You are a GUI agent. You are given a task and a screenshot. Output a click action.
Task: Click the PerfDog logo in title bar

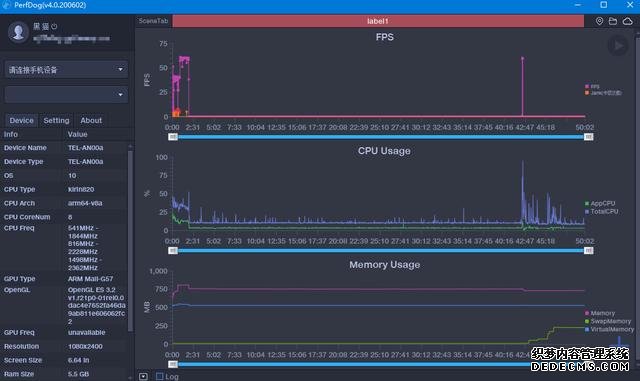(6, 5)
